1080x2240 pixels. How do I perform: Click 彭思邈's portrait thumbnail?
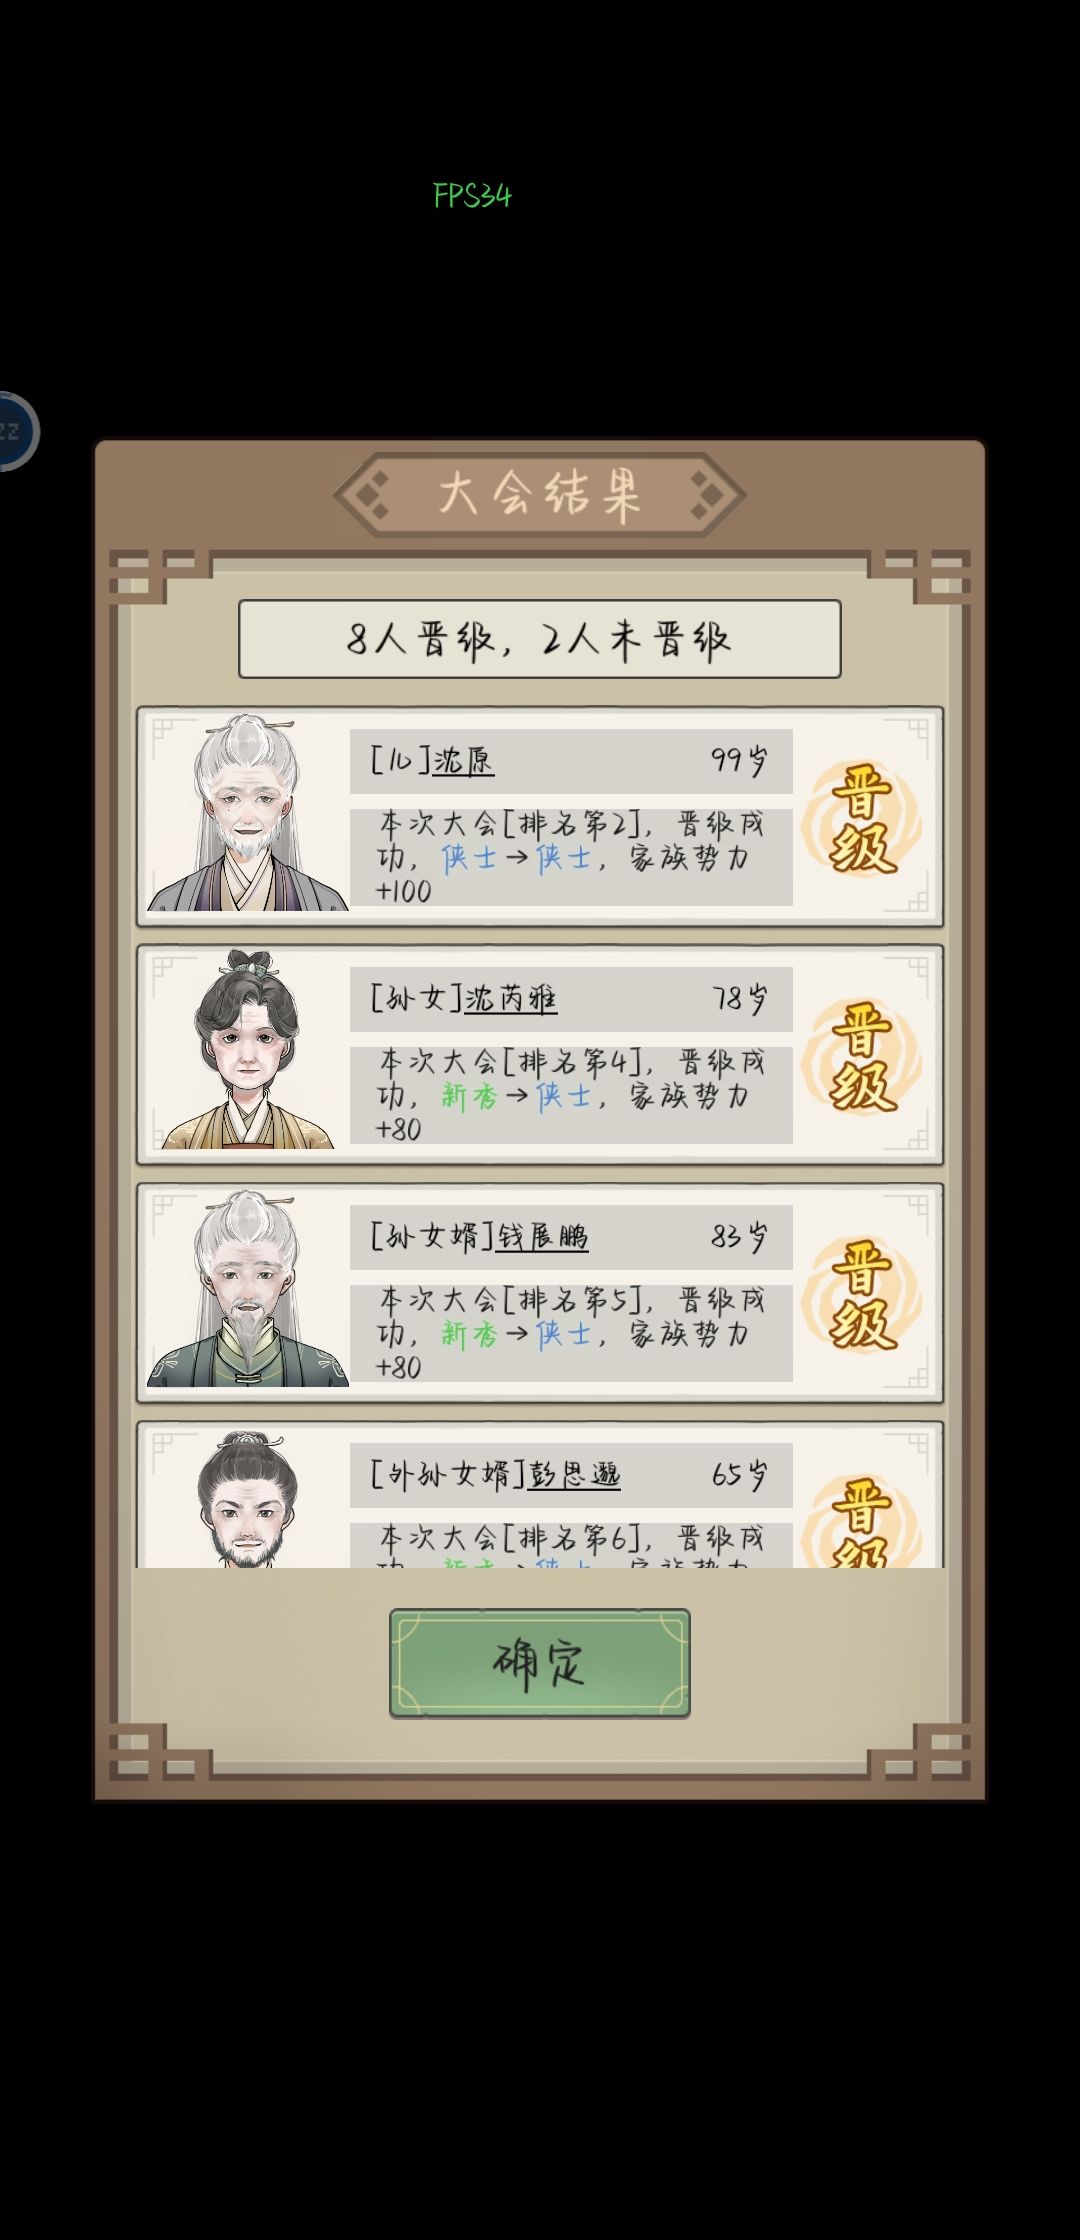247,1498
